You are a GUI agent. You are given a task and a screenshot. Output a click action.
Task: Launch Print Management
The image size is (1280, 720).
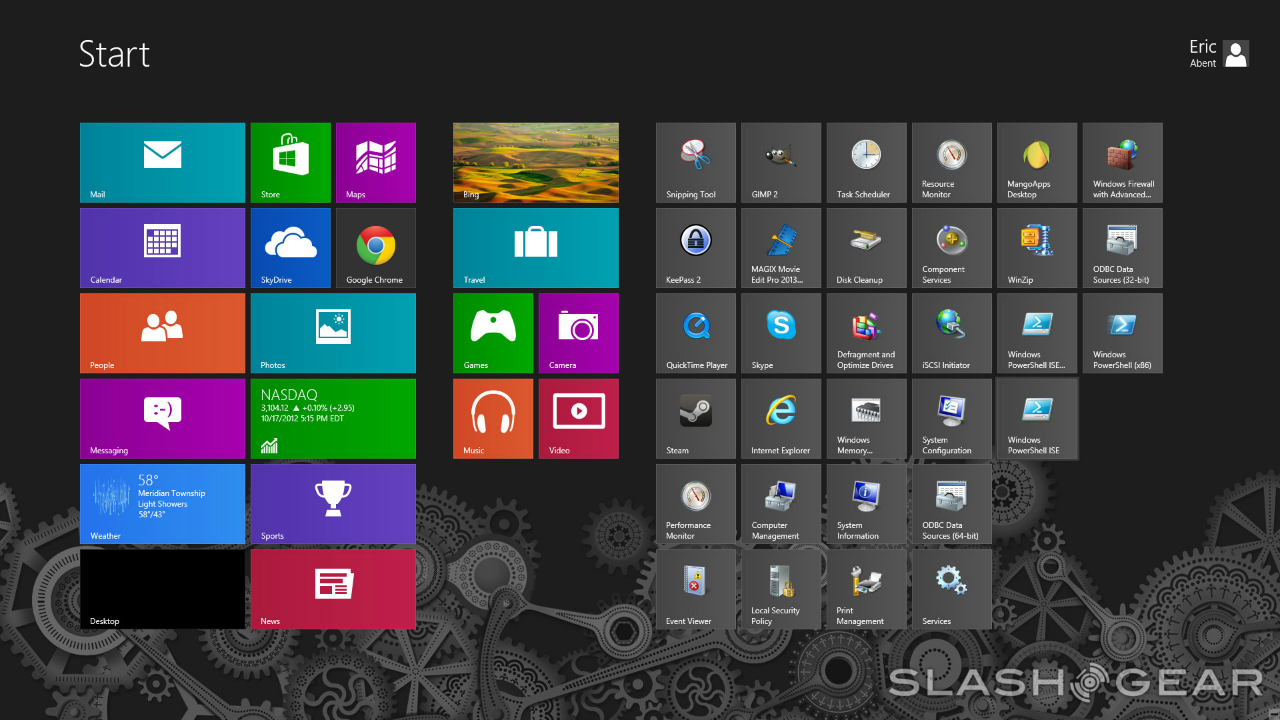[867, 589]
